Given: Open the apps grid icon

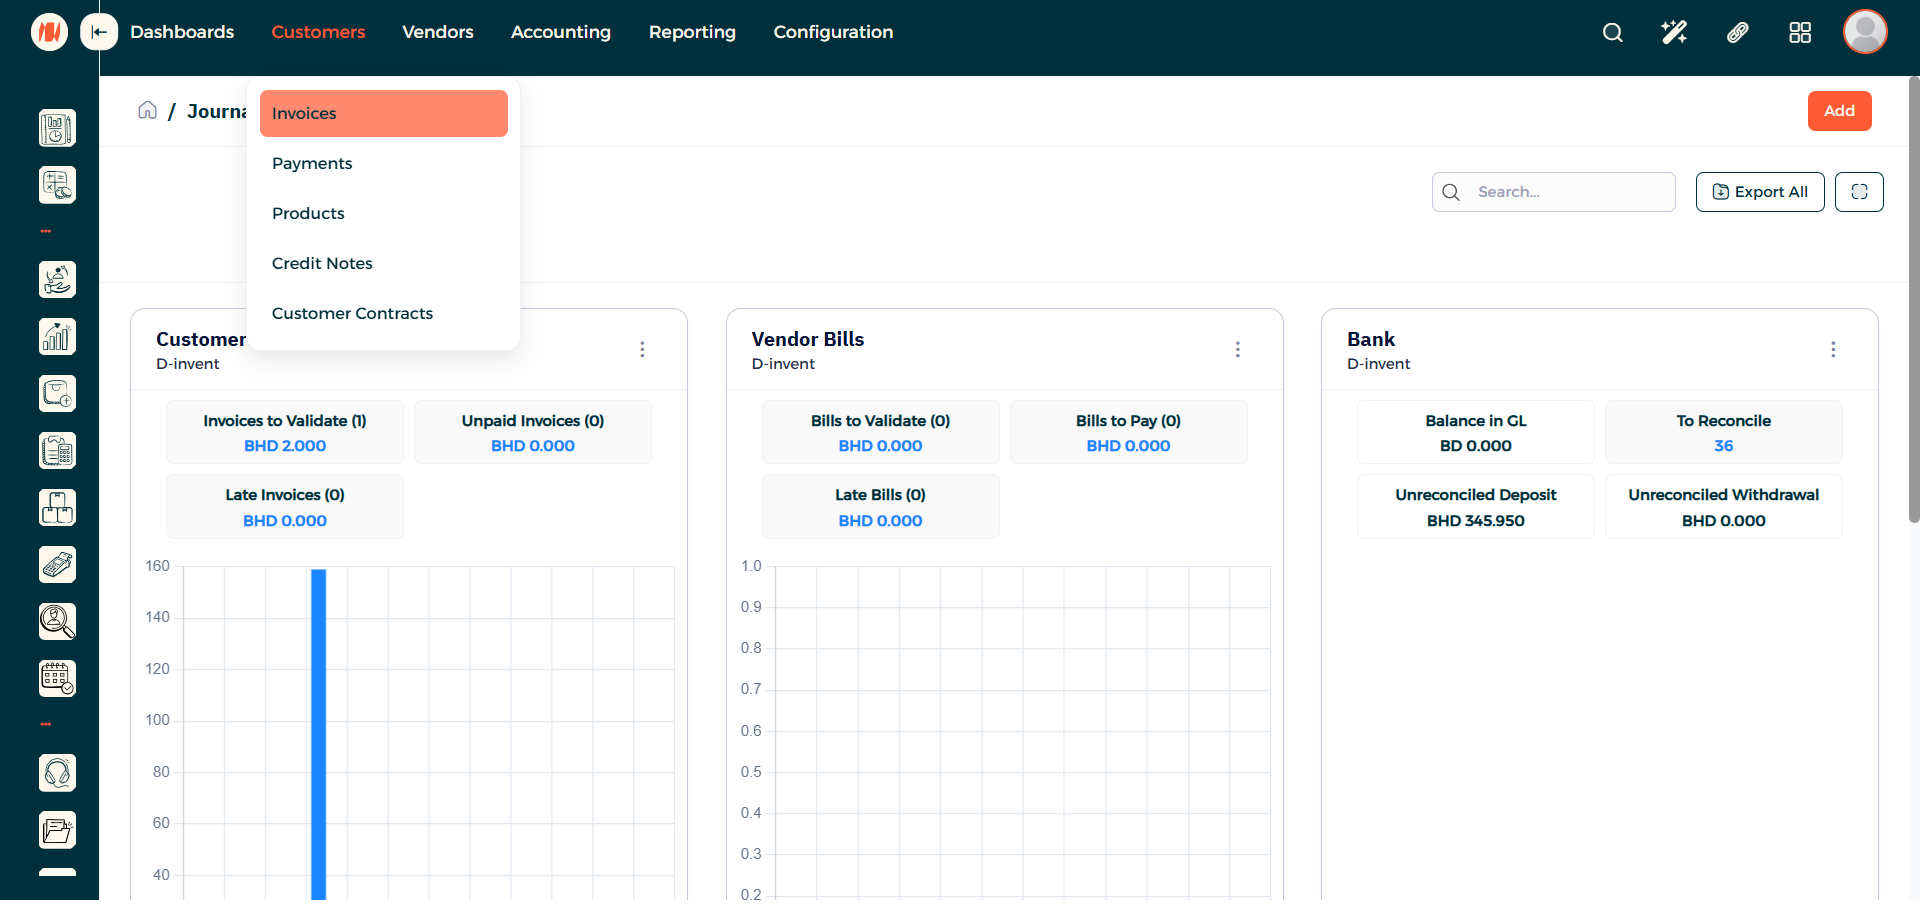Looking at the screenshot, I should pyautogui.click(x=1800, y=32).
